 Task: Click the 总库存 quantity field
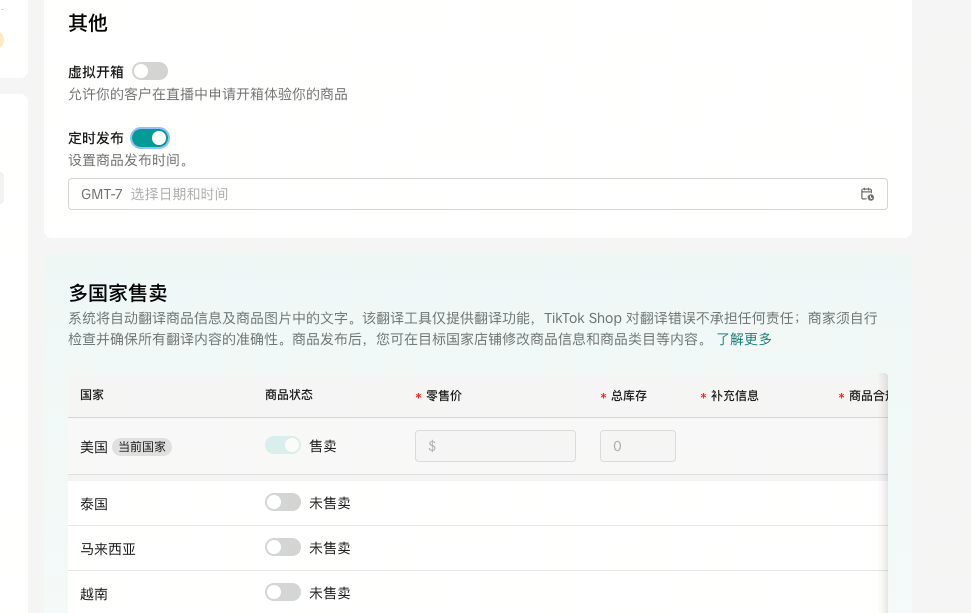pos(637,446)
